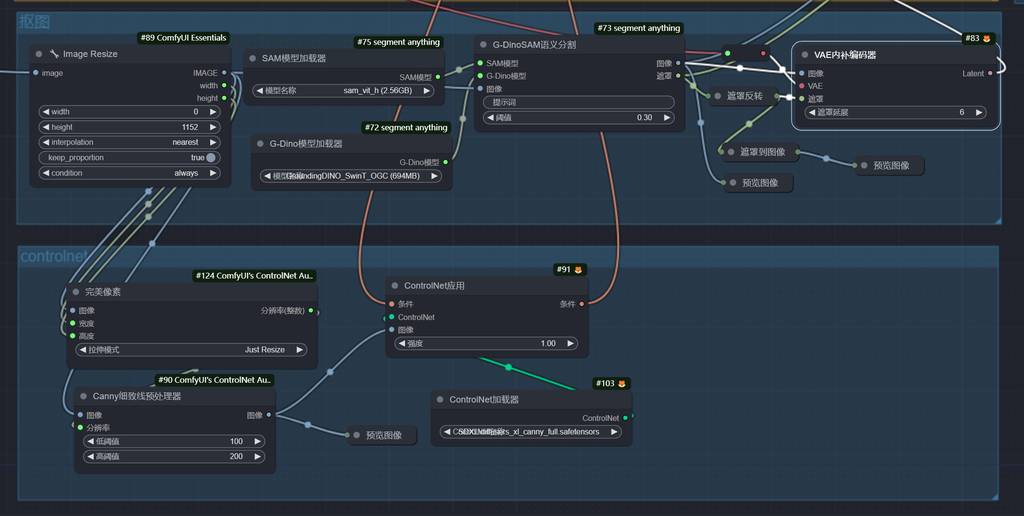Click the fox icon on the #83 badge
The width and height of the screenshot is (1024, 516).
coord(986,39)
